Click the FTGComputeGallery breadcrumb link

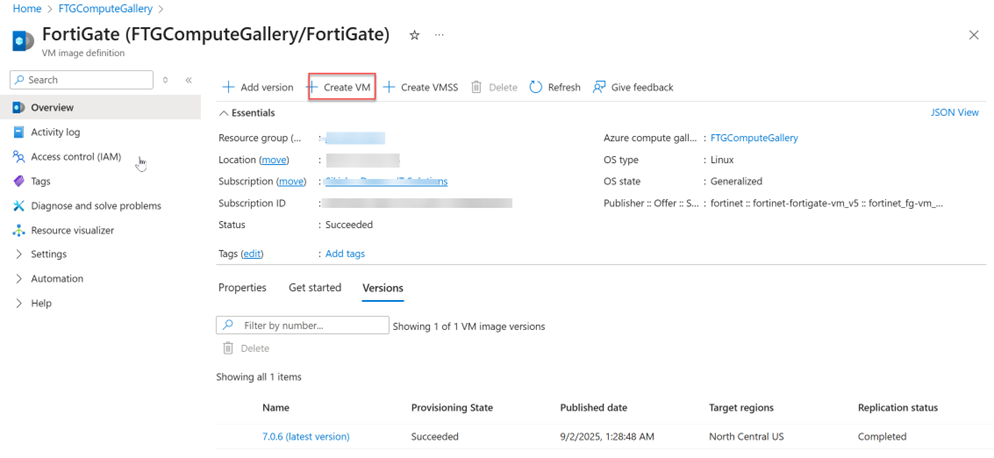point(105,9)
